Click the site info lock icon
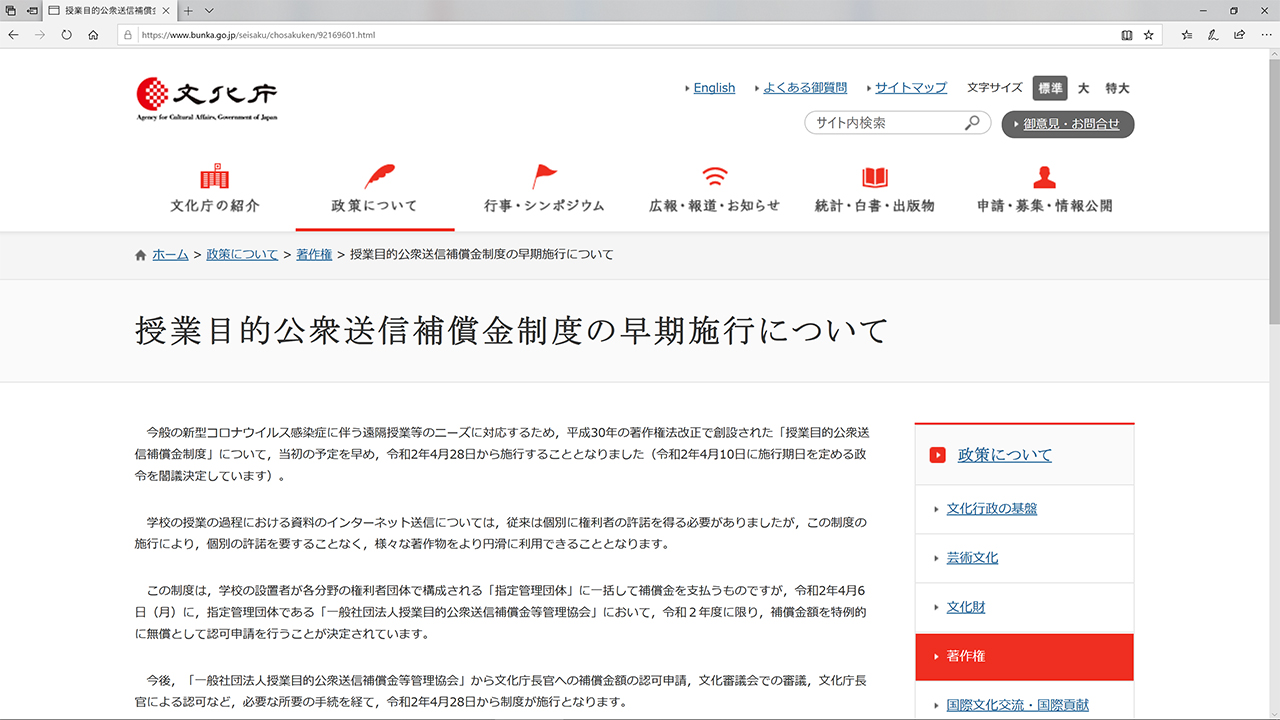 (x=128, y=34)
